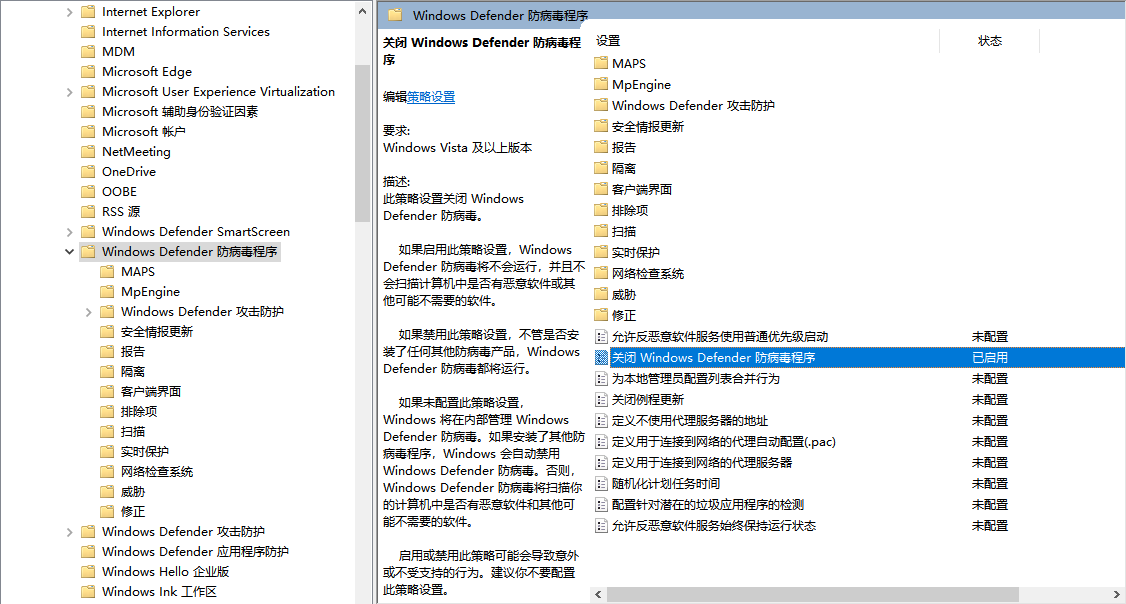Click policy icon for 允许反恶意软件服务使用普通优先级启动
The image size is (1126, 604).
tap(601, 337)
